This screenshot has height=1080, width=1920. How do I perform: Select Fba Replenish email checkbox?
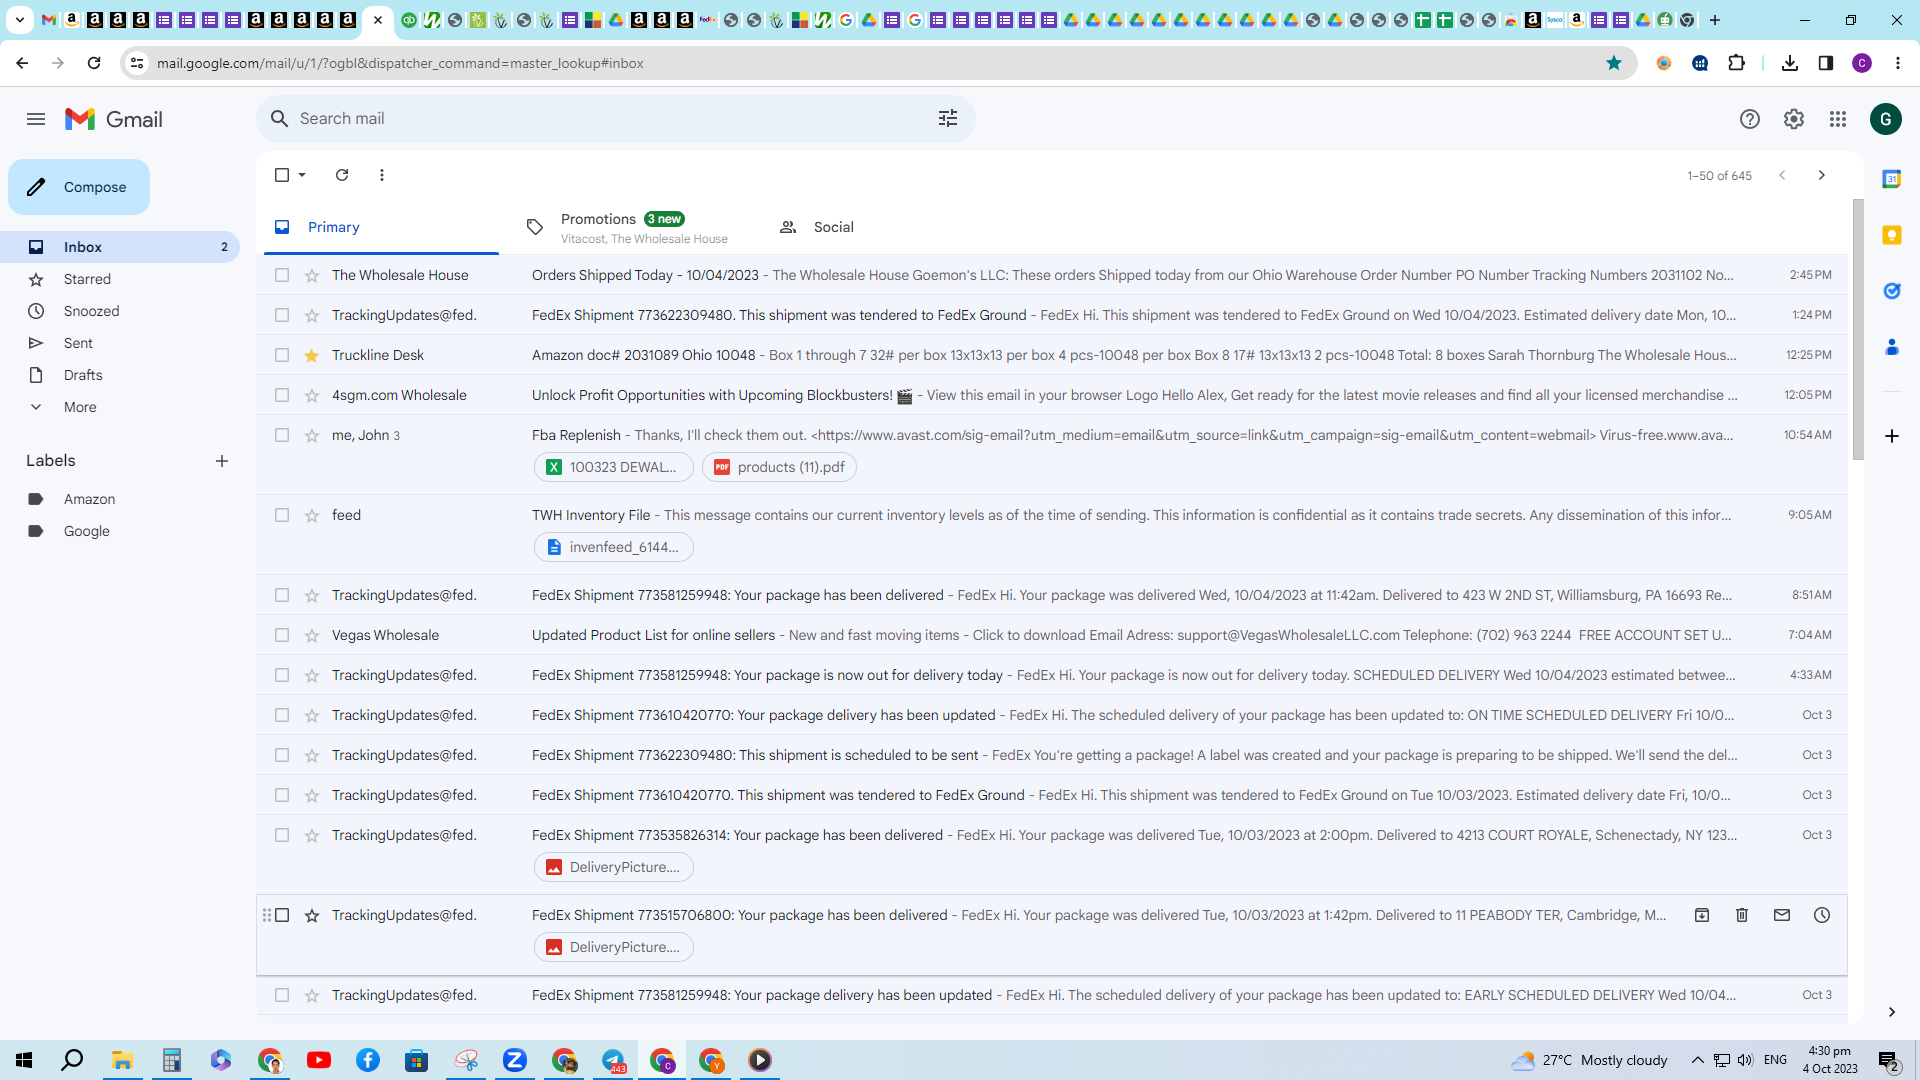(282, 435)
